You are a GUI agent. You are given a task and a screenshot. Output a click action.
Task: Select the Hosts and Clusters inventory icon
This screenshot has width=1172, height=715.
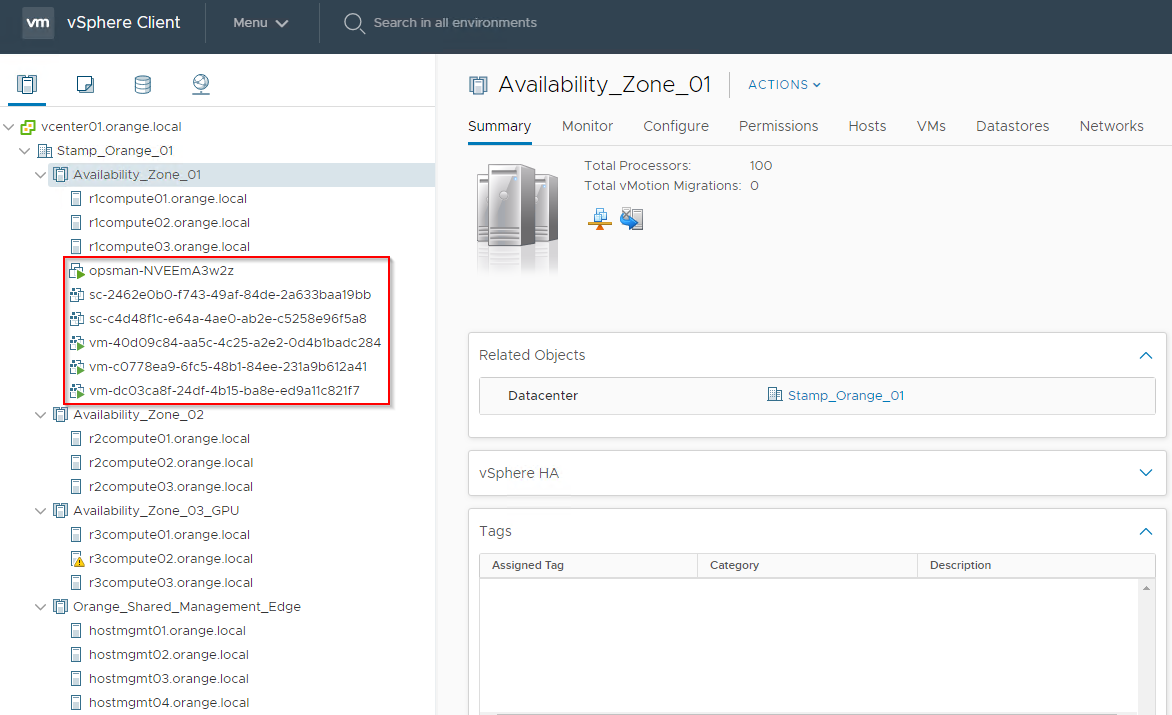(x=27, y=86)
